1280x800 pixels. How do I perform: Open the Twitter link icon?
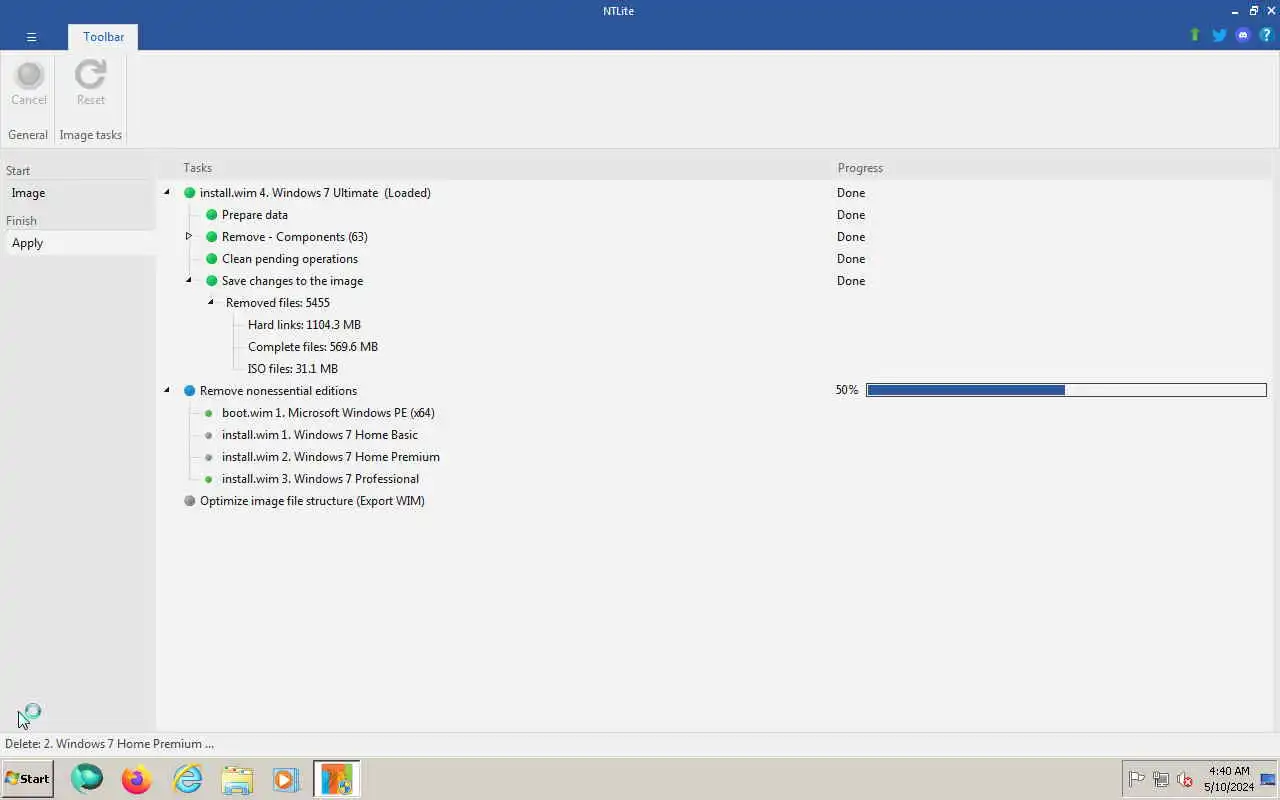click(x=1219, y=35)
